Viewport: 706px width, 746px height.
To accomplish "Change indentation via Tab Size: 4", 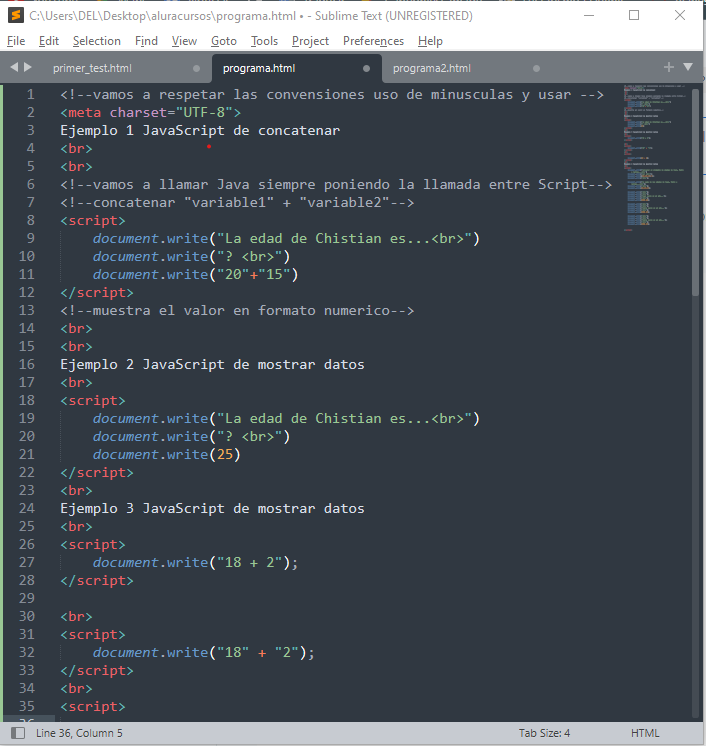I will [544, 733].
